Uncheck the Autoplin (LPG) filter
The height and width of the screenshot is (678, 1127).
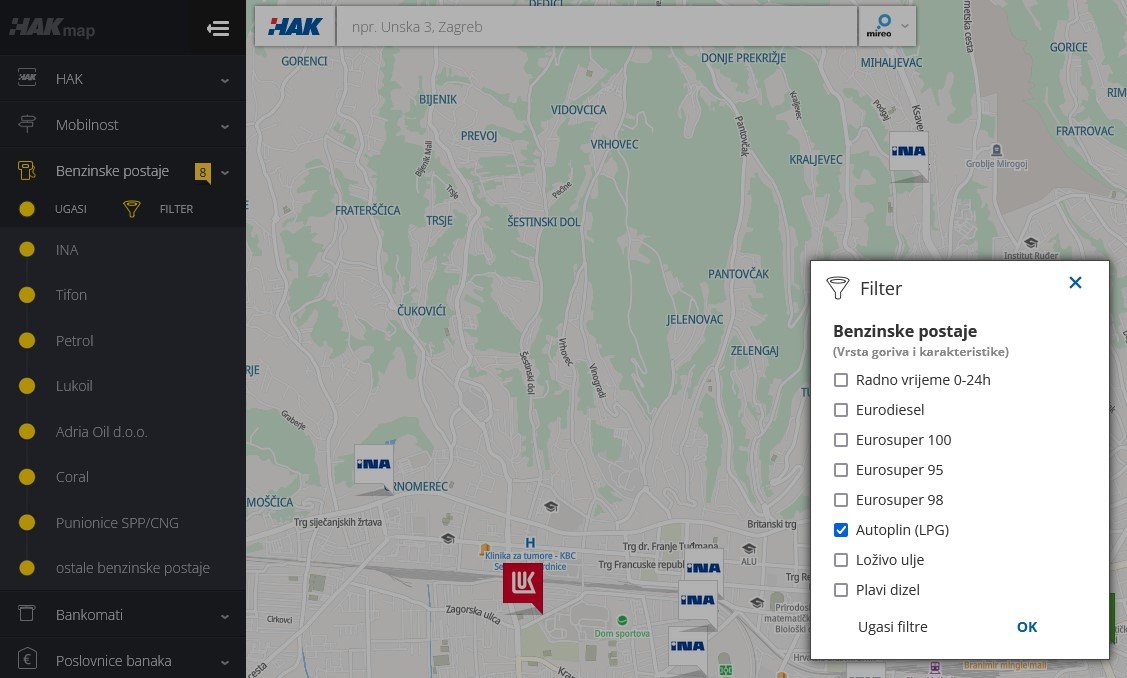click(841, 530)
